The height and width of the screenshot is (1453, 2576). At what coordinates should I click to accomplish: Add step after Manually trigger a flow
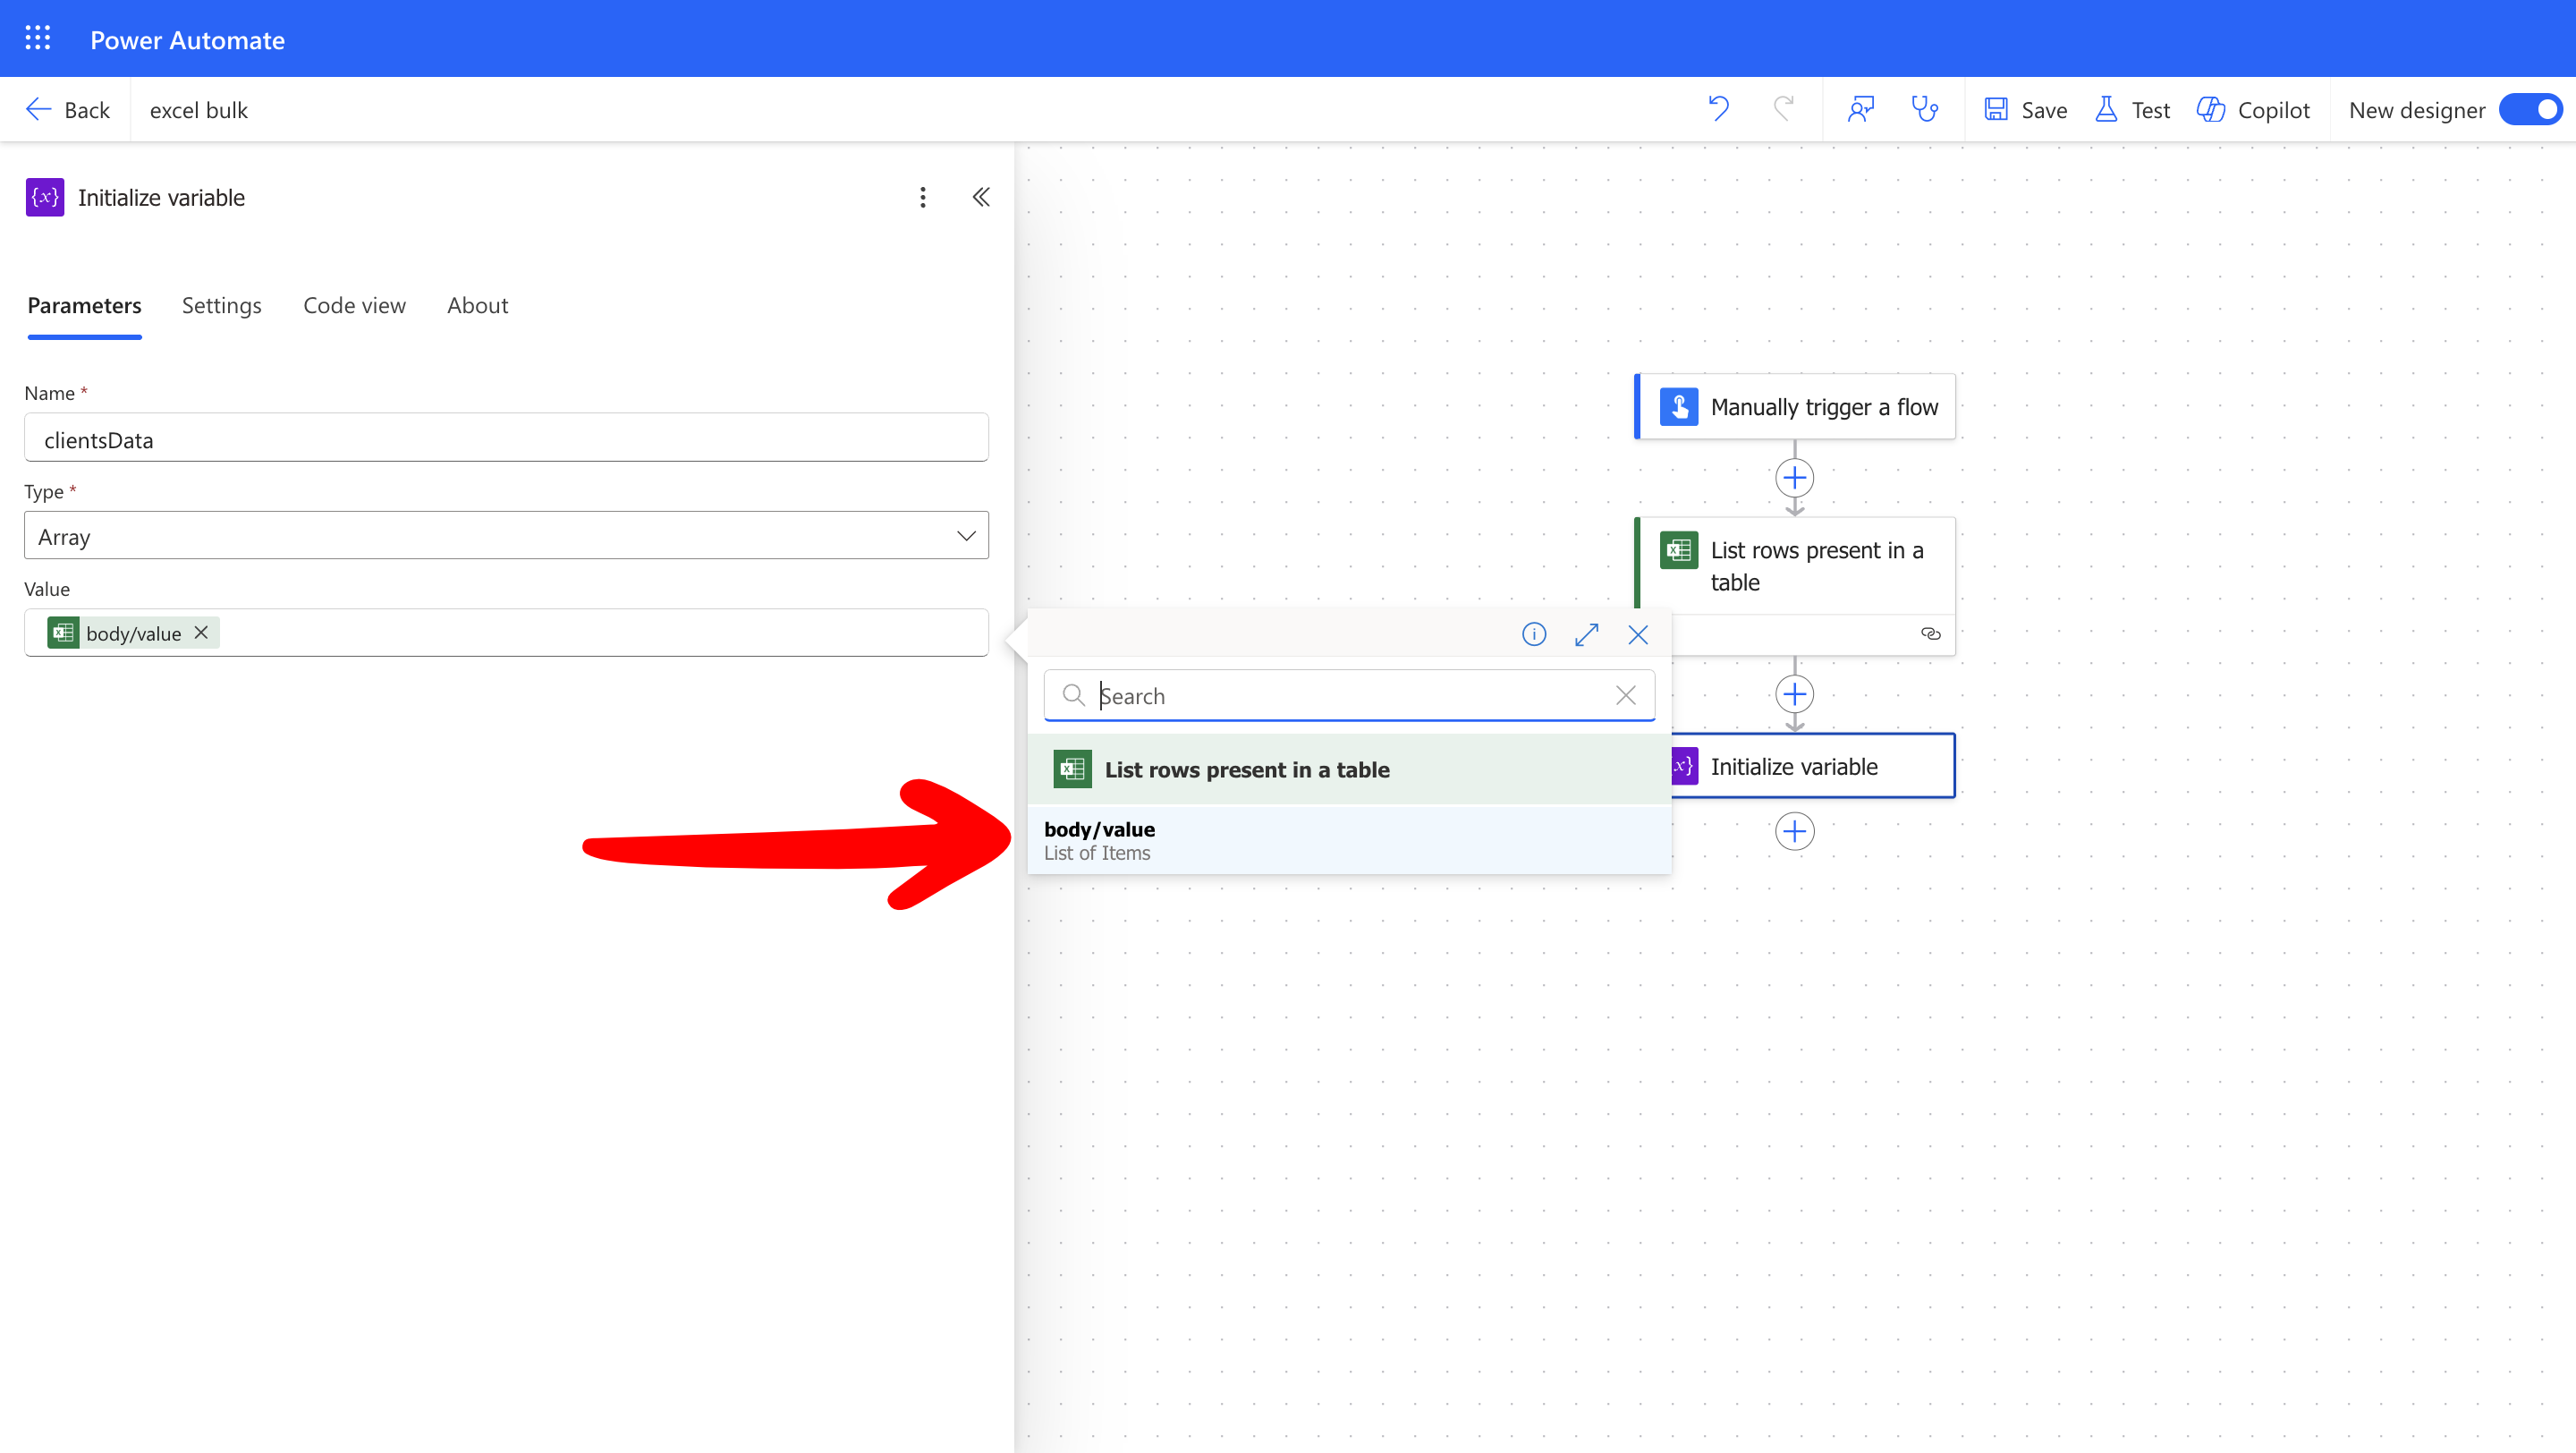coord(1794,478)
